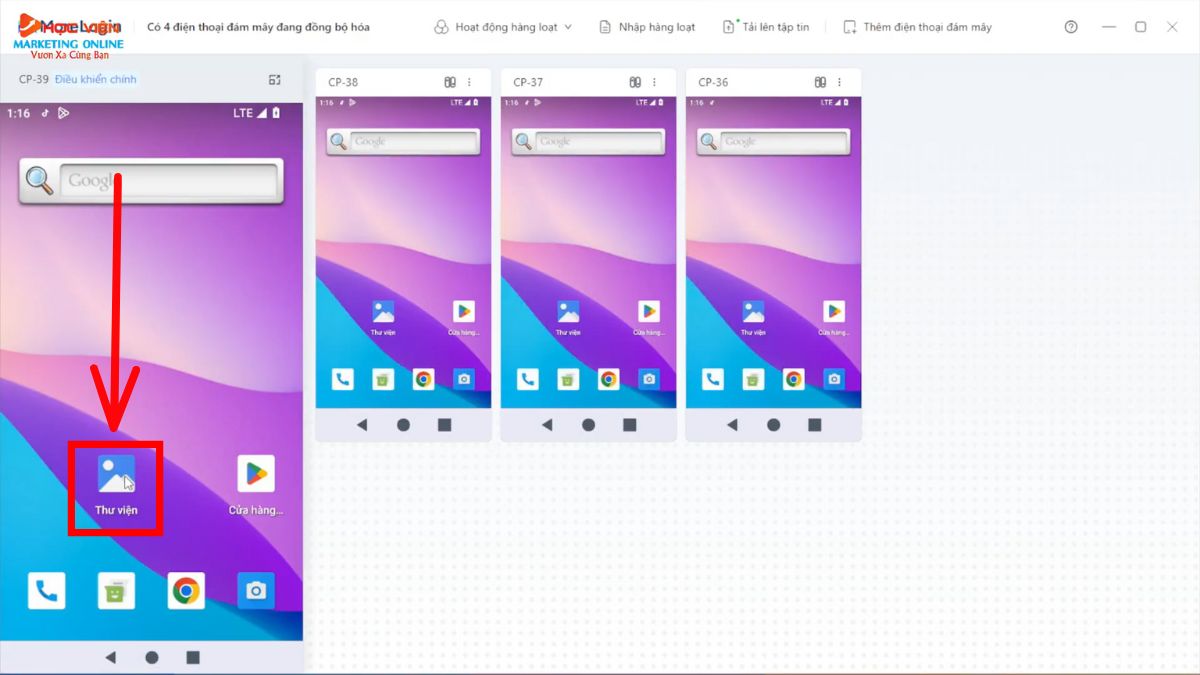This screenshot has width=1200, height=675.
Task: Open Play Store on CP-38
Action: [464, 311]
